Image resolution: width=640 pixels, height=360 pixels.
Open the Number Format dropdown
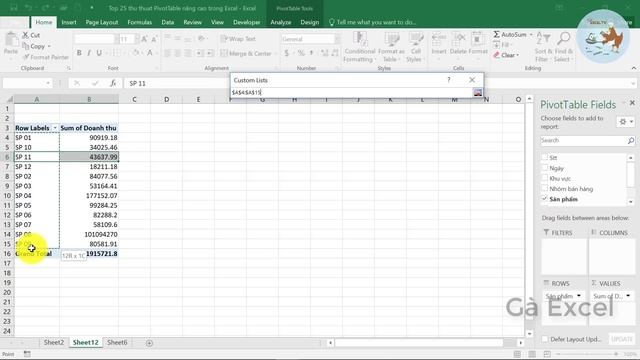coord(337,39)
